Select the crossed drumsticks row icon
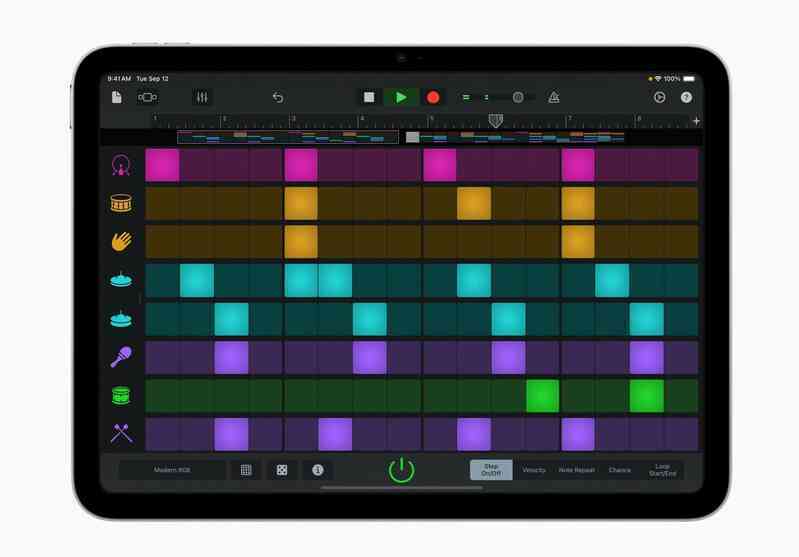The height and width of the screenshot is (557, 799). [x=121, y=434]
